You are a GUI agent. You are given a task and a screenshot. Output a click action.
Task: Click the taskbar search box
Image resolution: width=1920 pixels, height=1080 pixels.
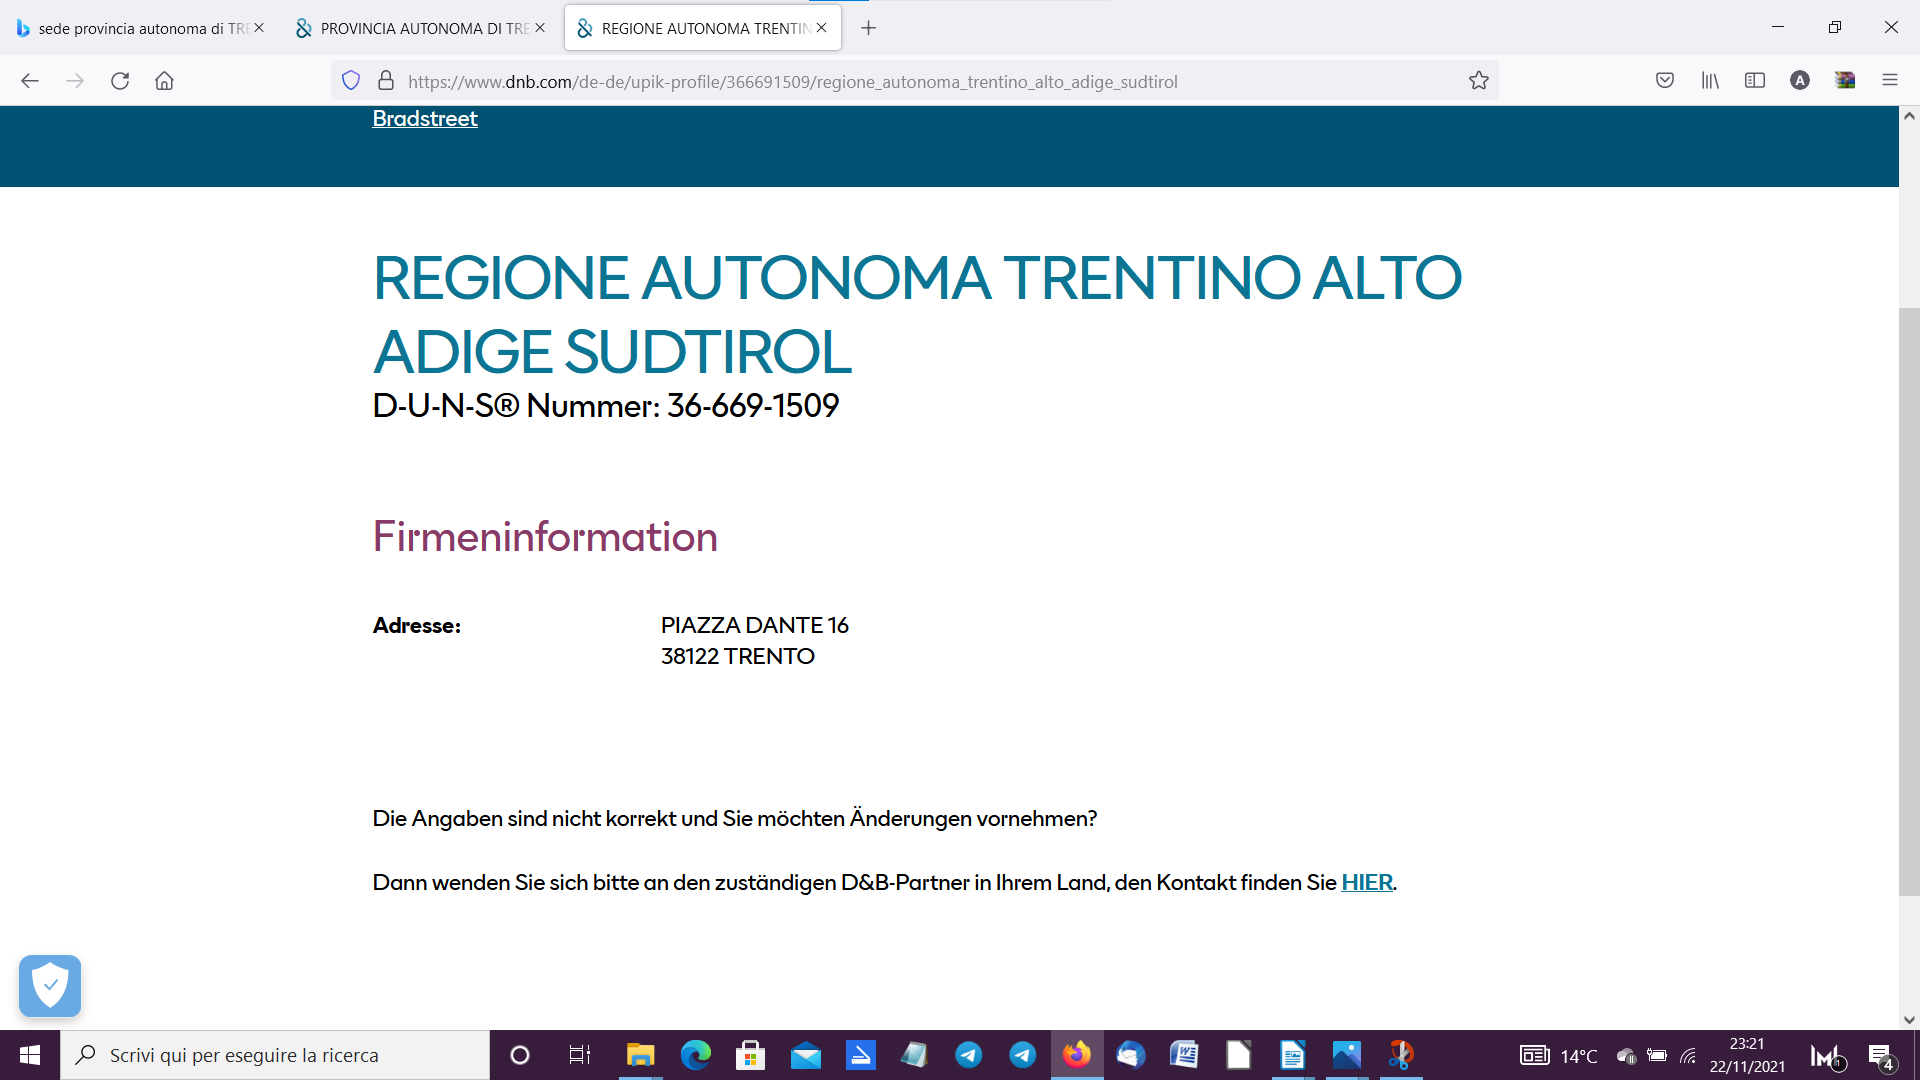click(x=275, y=1055)
